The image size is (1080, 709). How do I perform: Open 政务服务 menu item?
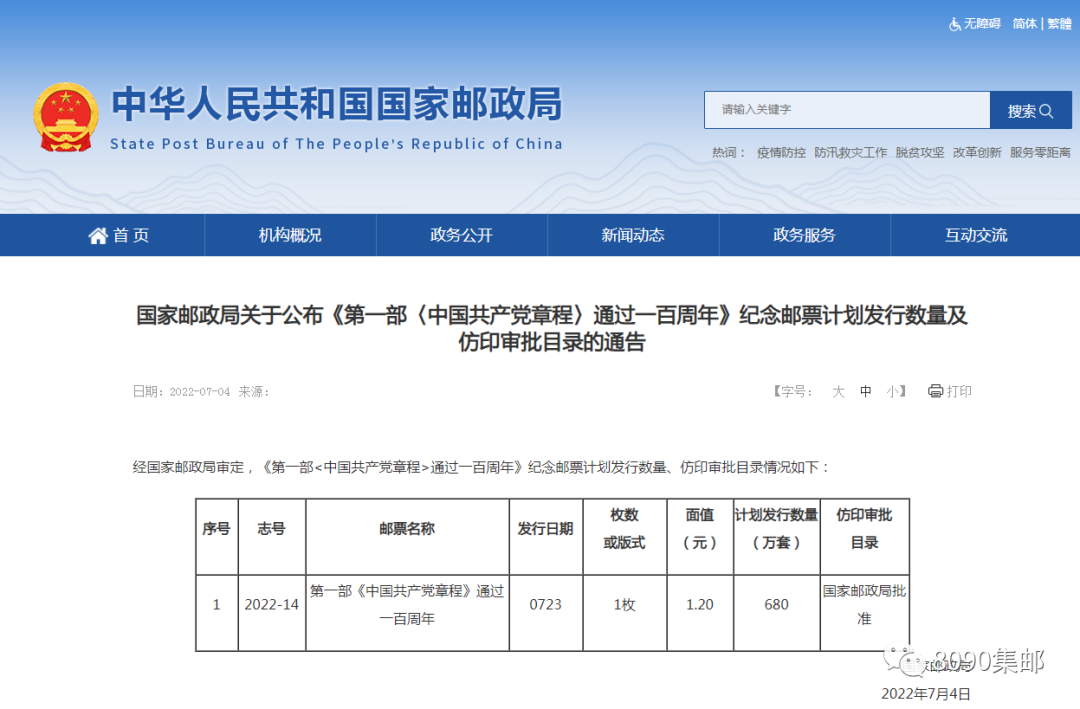[x=804, y=236]
